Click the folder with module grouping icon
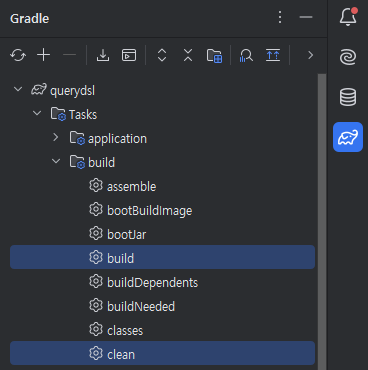This screenshot has width=368, height=370. (214, 55)
